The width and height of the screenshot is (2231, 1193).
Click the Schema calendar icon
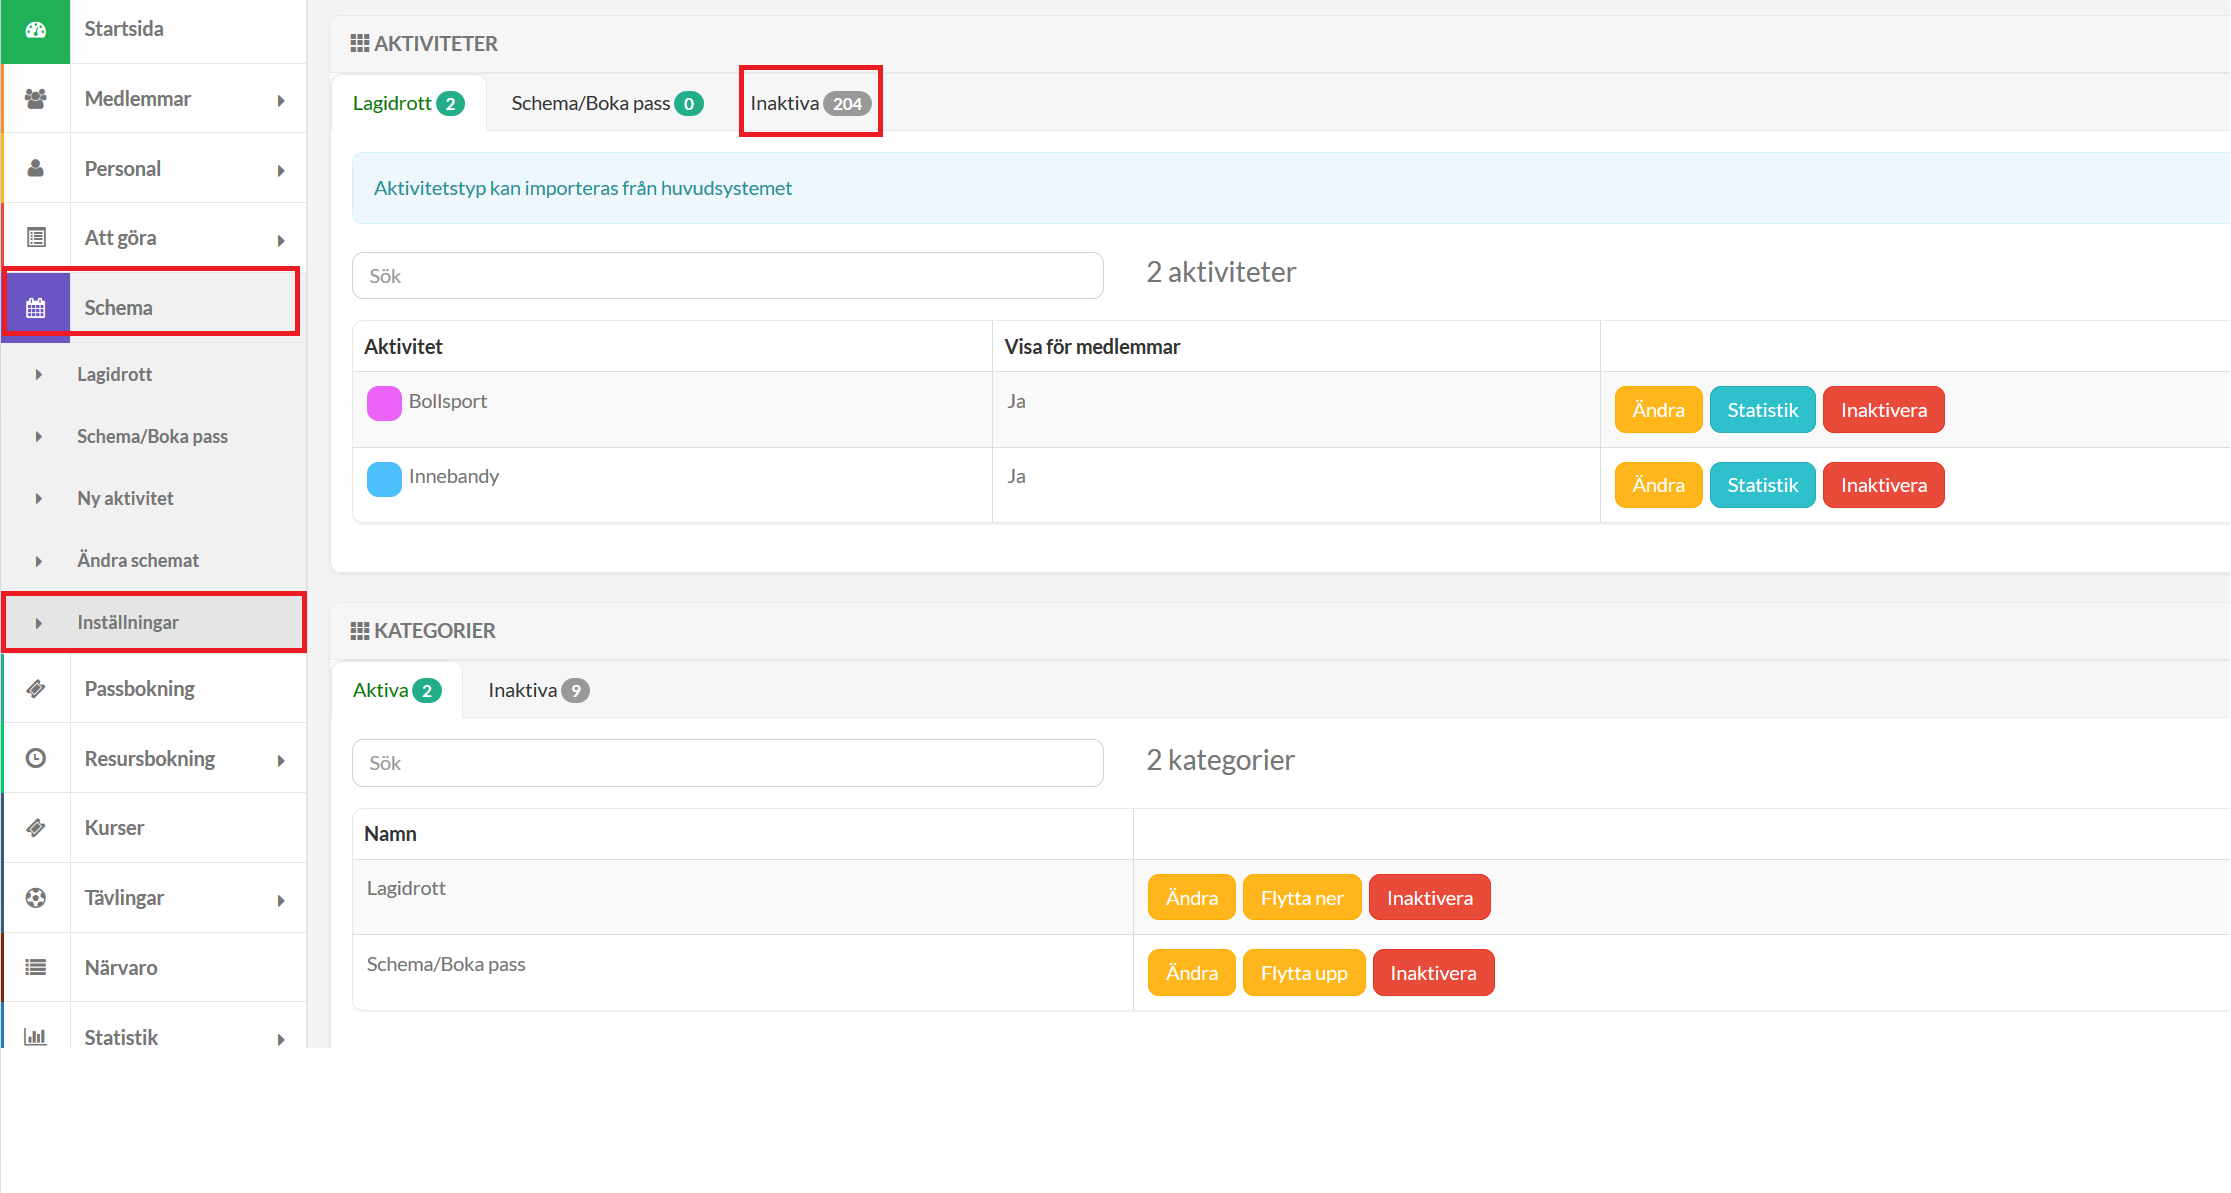[36, 308]
